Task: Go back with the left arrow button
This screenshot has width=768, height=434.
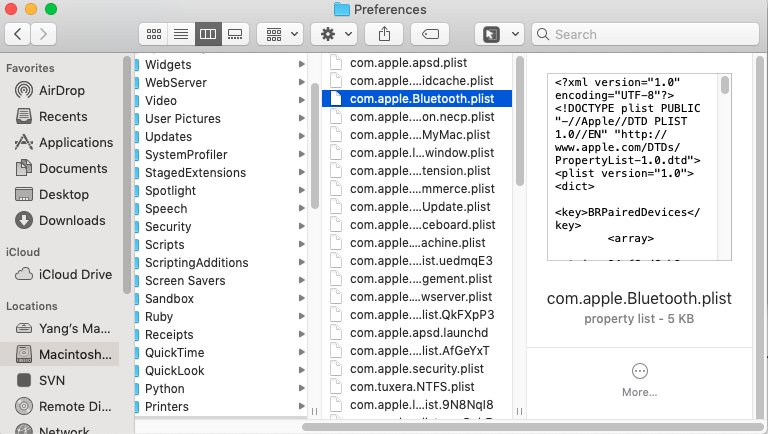Action: [x=18, y=34]
